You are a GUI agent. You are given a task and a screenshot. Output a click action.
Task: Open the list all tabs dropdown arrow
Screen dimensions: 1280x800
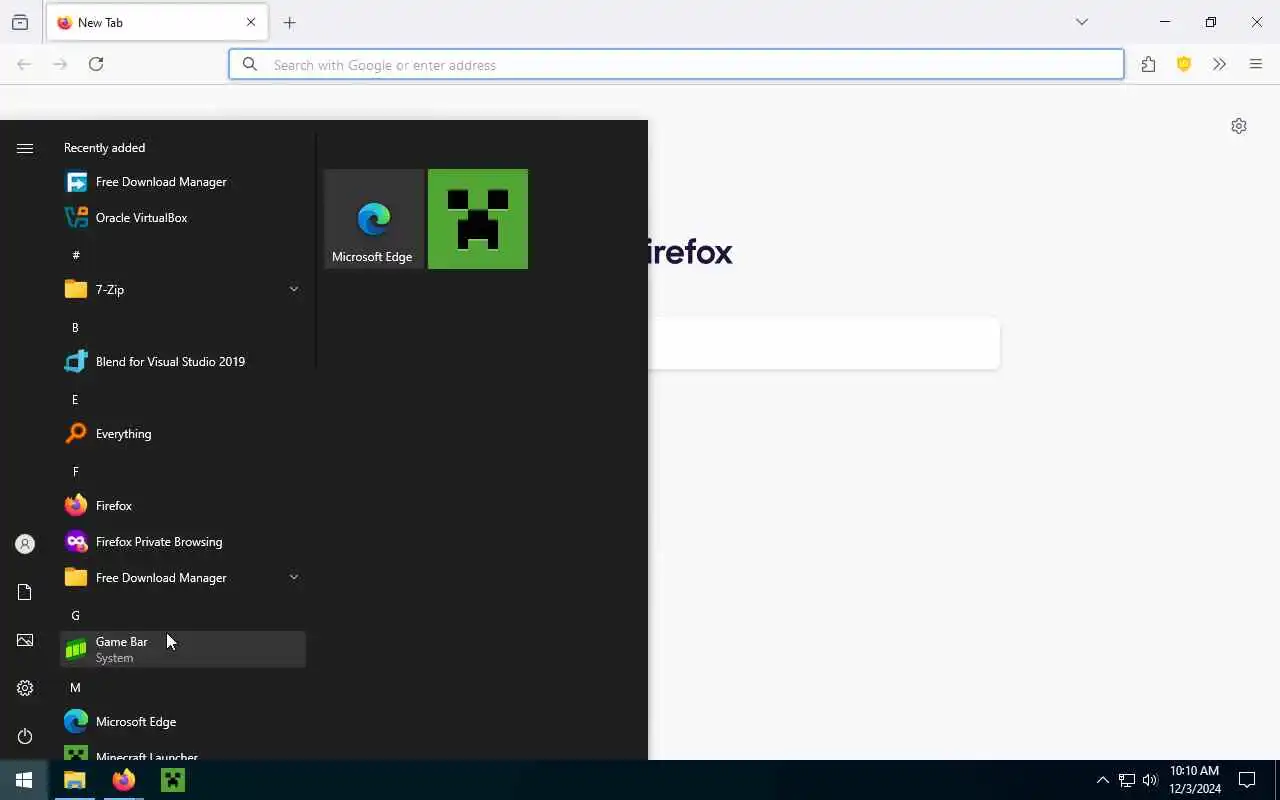click(x=1082, y=22)
